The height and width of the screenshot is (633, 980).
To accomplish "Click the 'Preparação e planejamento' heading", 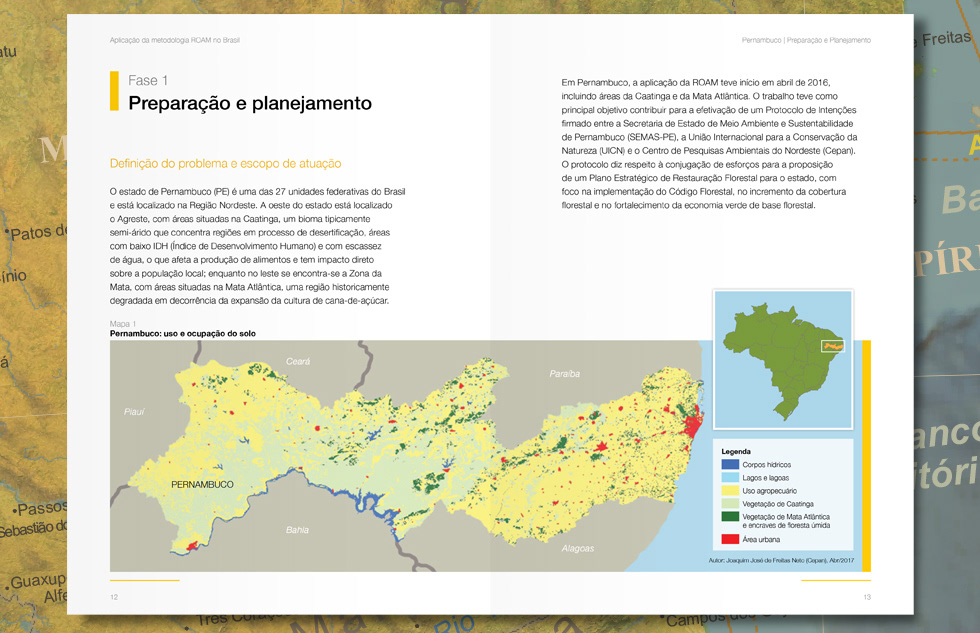I will click(x=250, y=103).
